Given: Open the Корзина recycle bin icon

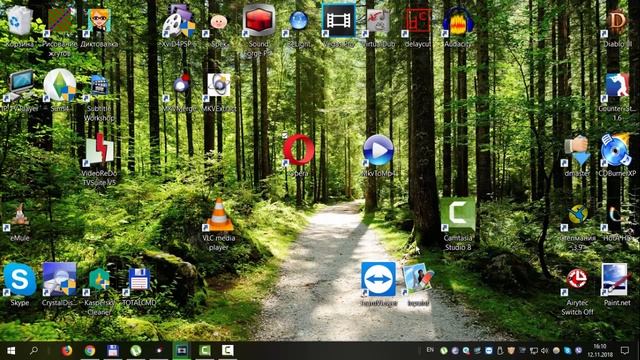Looking at the screenshot, I should (19, 21).
